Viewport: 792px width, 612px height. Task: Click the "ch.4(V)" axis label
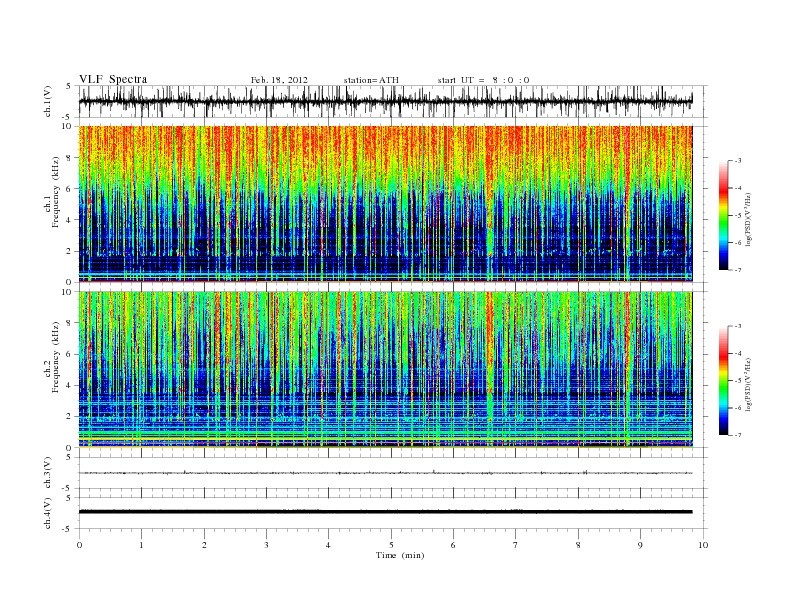tap(48, 513)
